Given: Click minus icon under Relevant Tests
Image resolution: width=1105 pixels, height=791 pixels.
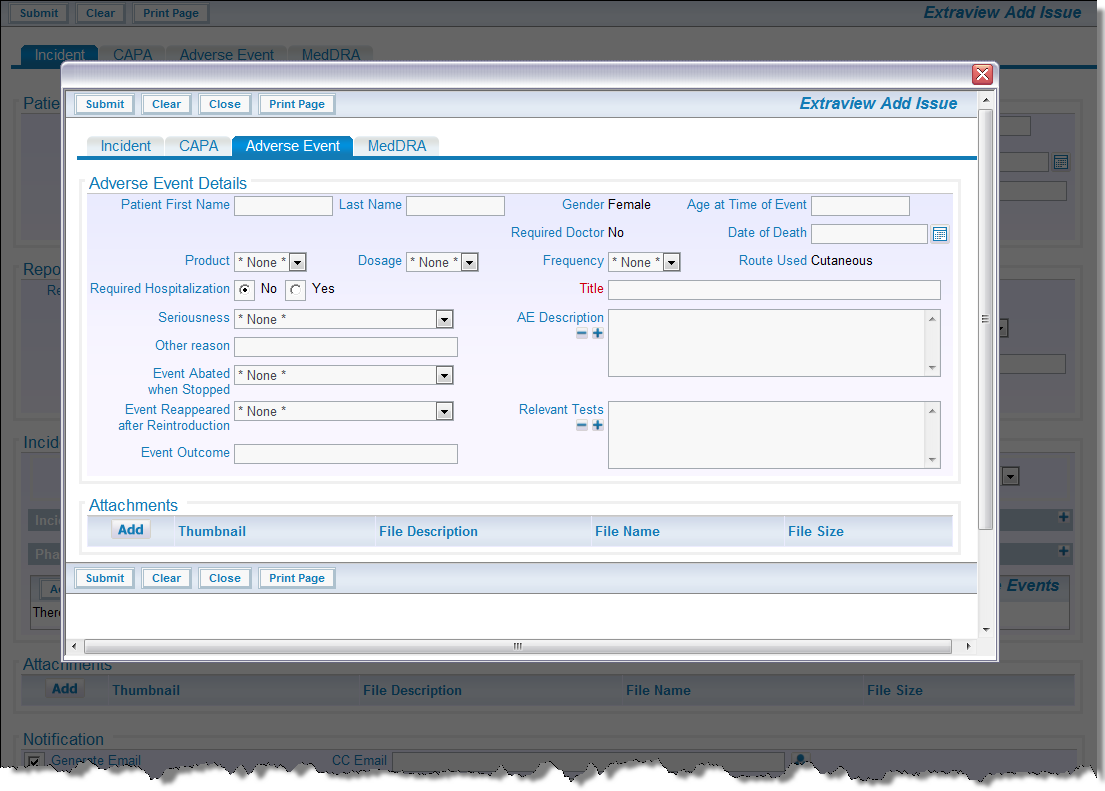Looking at the screenshot, I should 581,425.
